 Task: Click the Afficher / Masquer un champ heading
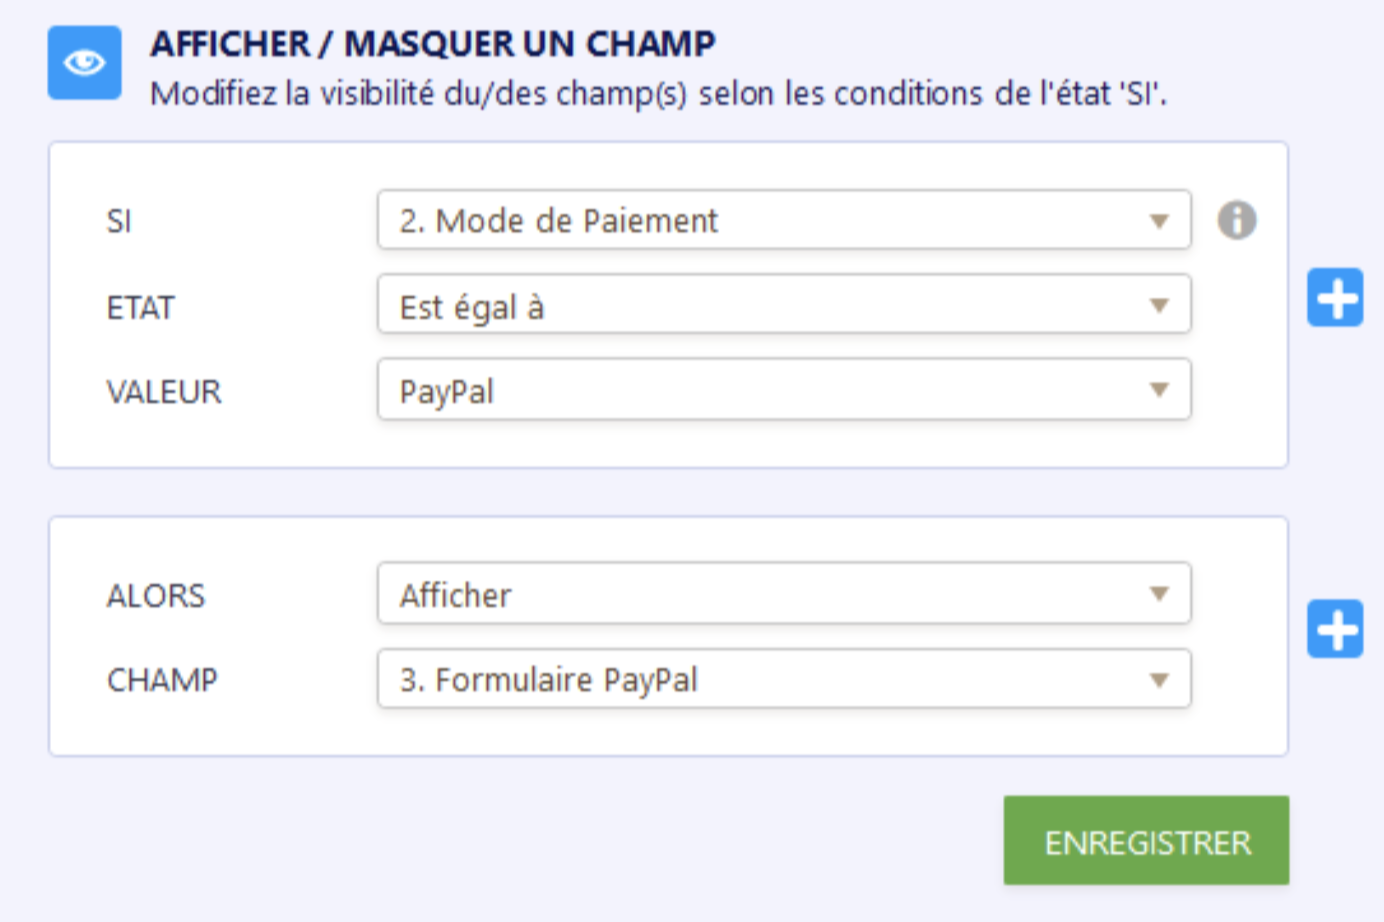pyautogui.click(x=432, y=44)
